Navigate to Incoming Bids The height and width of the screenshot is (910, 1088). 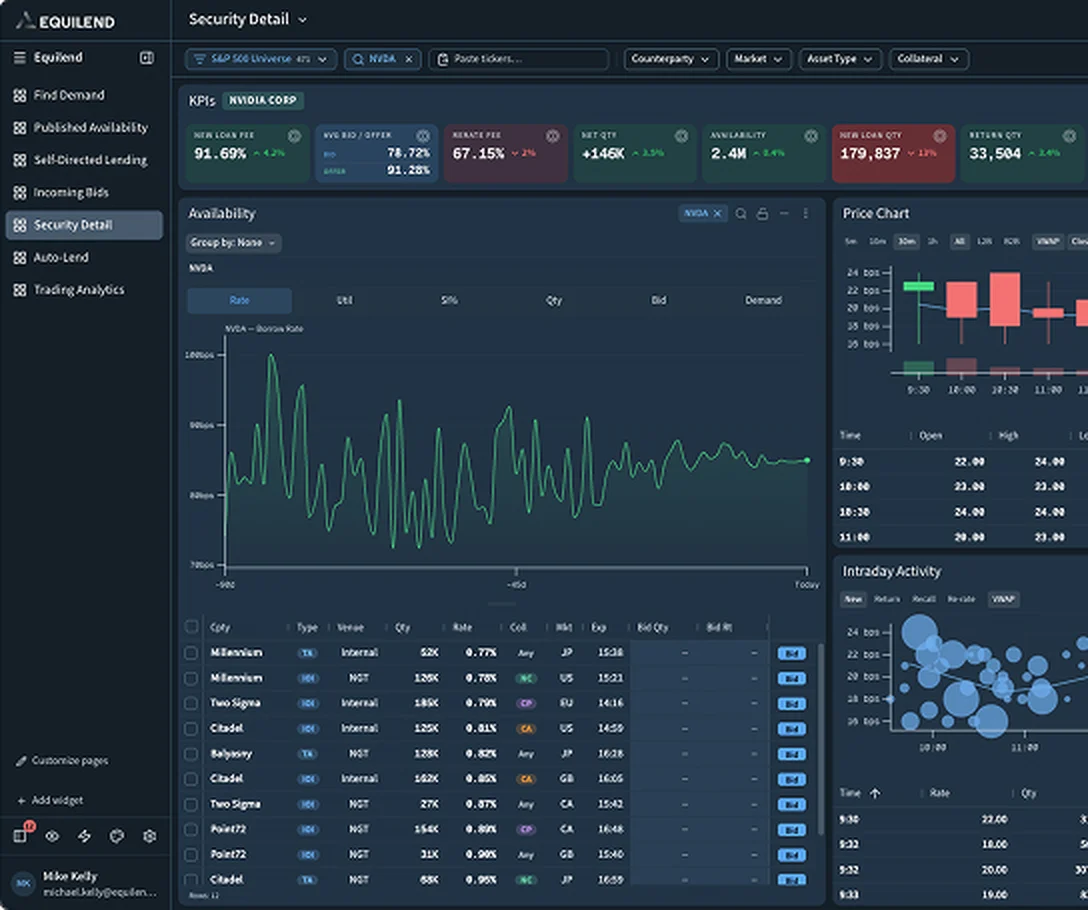point(84,192)
